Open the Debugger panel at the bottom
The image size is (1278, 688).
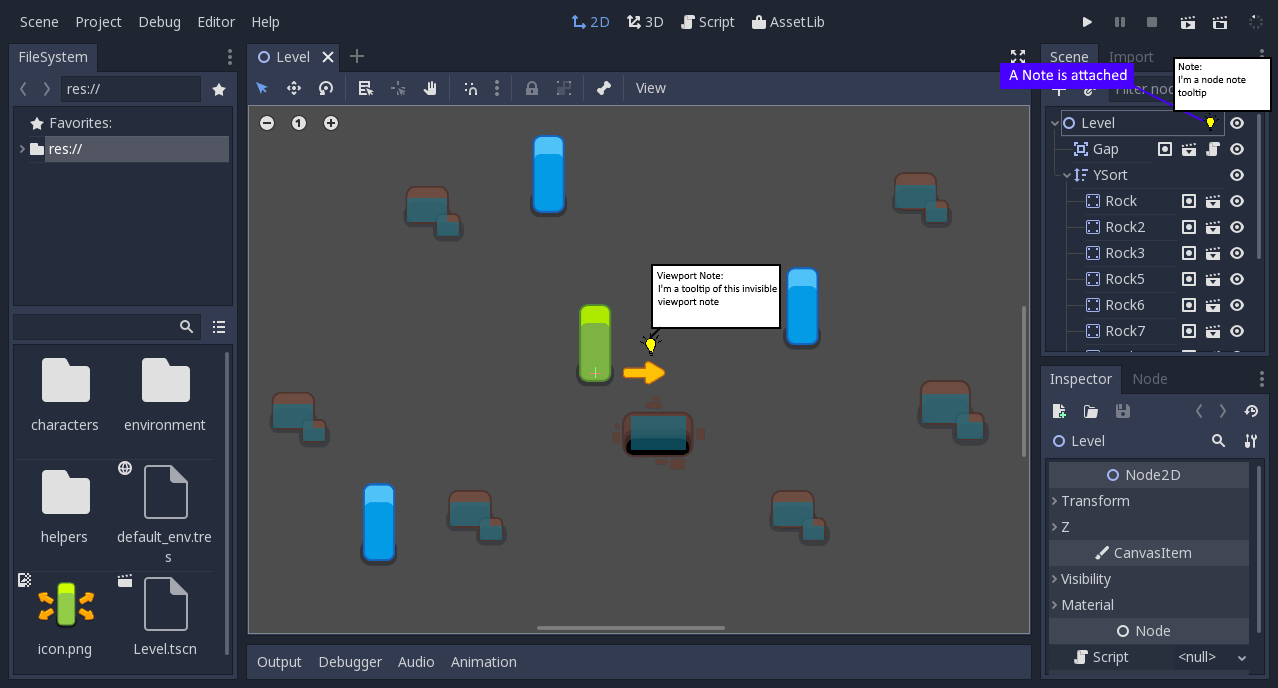[351, 661]
